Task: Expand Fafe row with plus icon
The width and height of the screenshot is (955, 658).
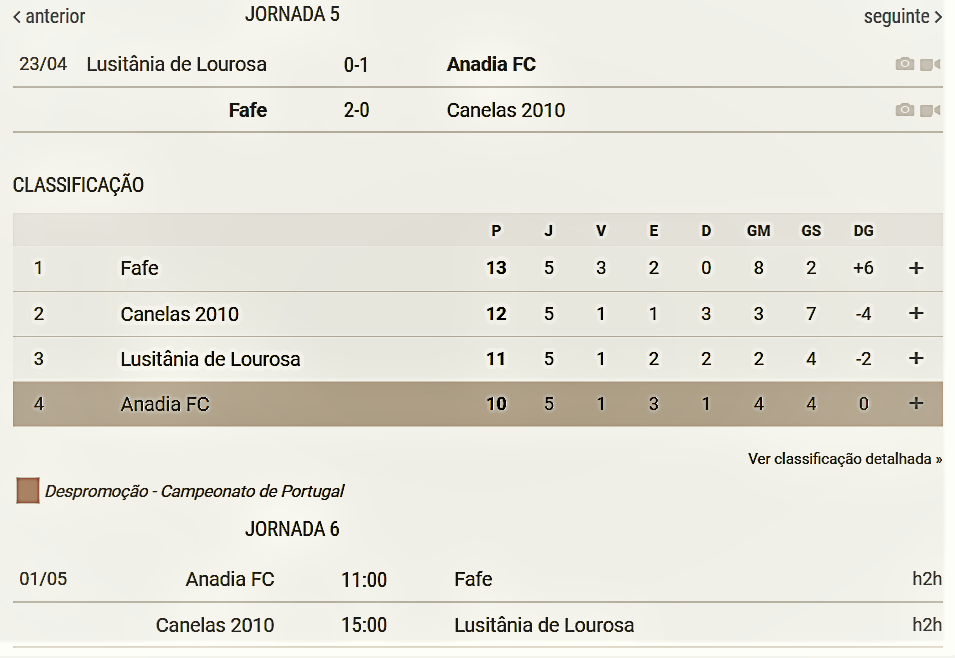Action: (x=915, y=268)
